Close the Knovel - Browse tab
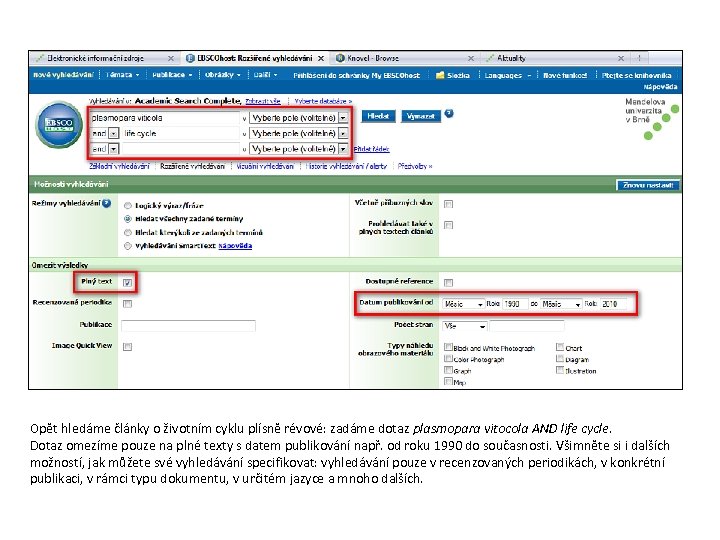This screenshot has height=540, width=720. point(471,58)
